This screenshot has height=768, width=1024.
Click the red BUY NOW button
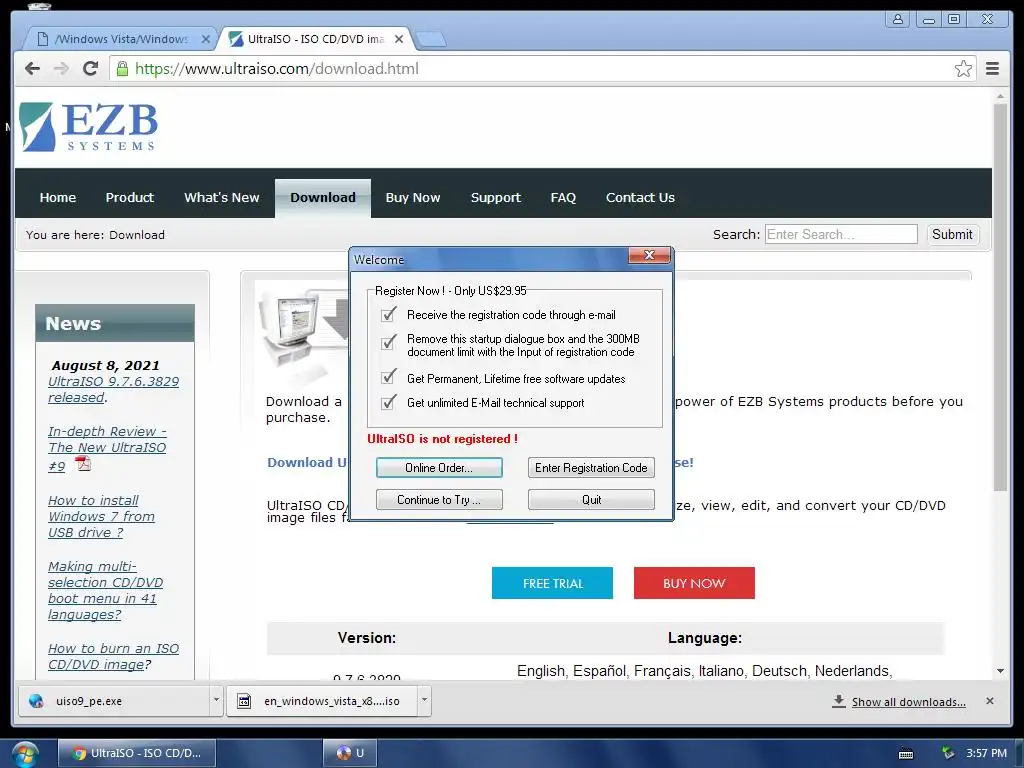[694, 583]
